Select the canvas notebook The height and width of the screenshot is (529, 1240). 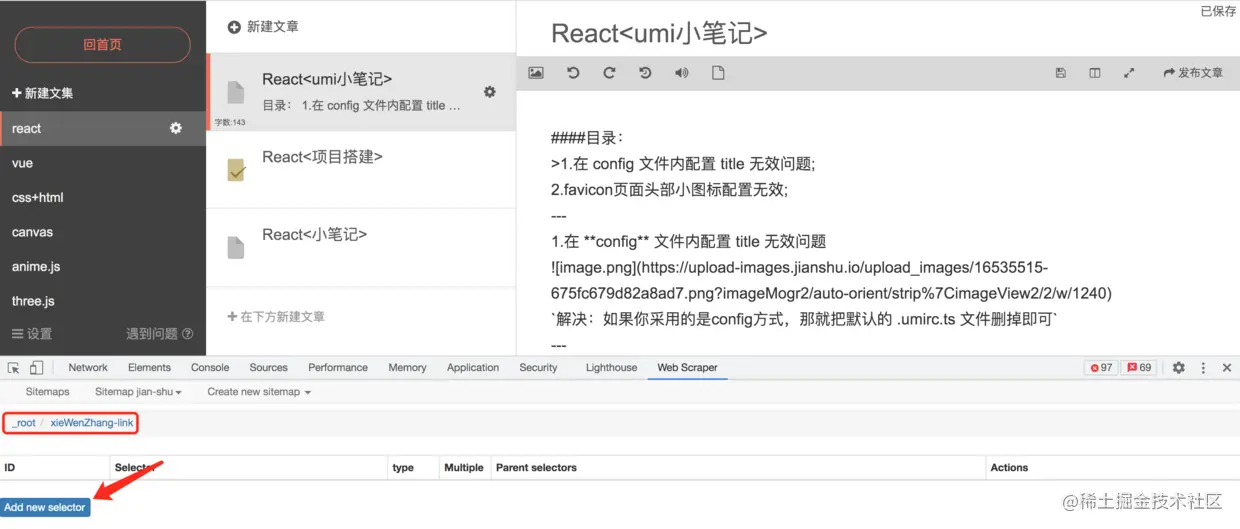(103, 232)
